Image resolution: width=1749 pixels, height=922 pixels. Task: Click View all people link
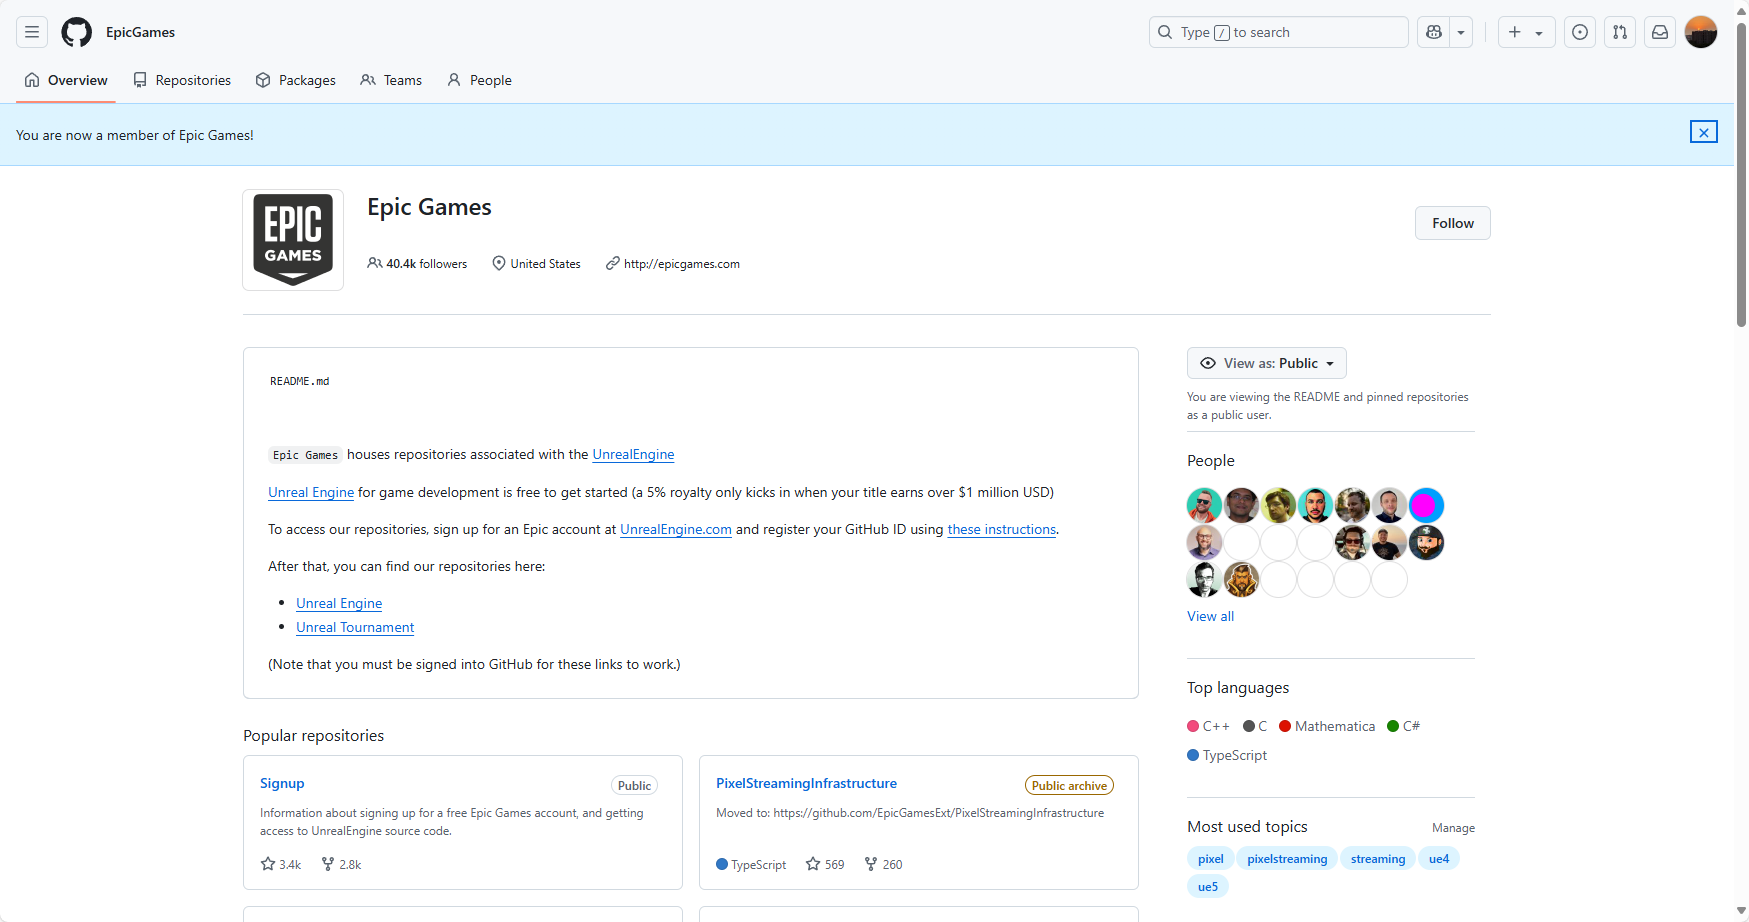coord(1210,616)
